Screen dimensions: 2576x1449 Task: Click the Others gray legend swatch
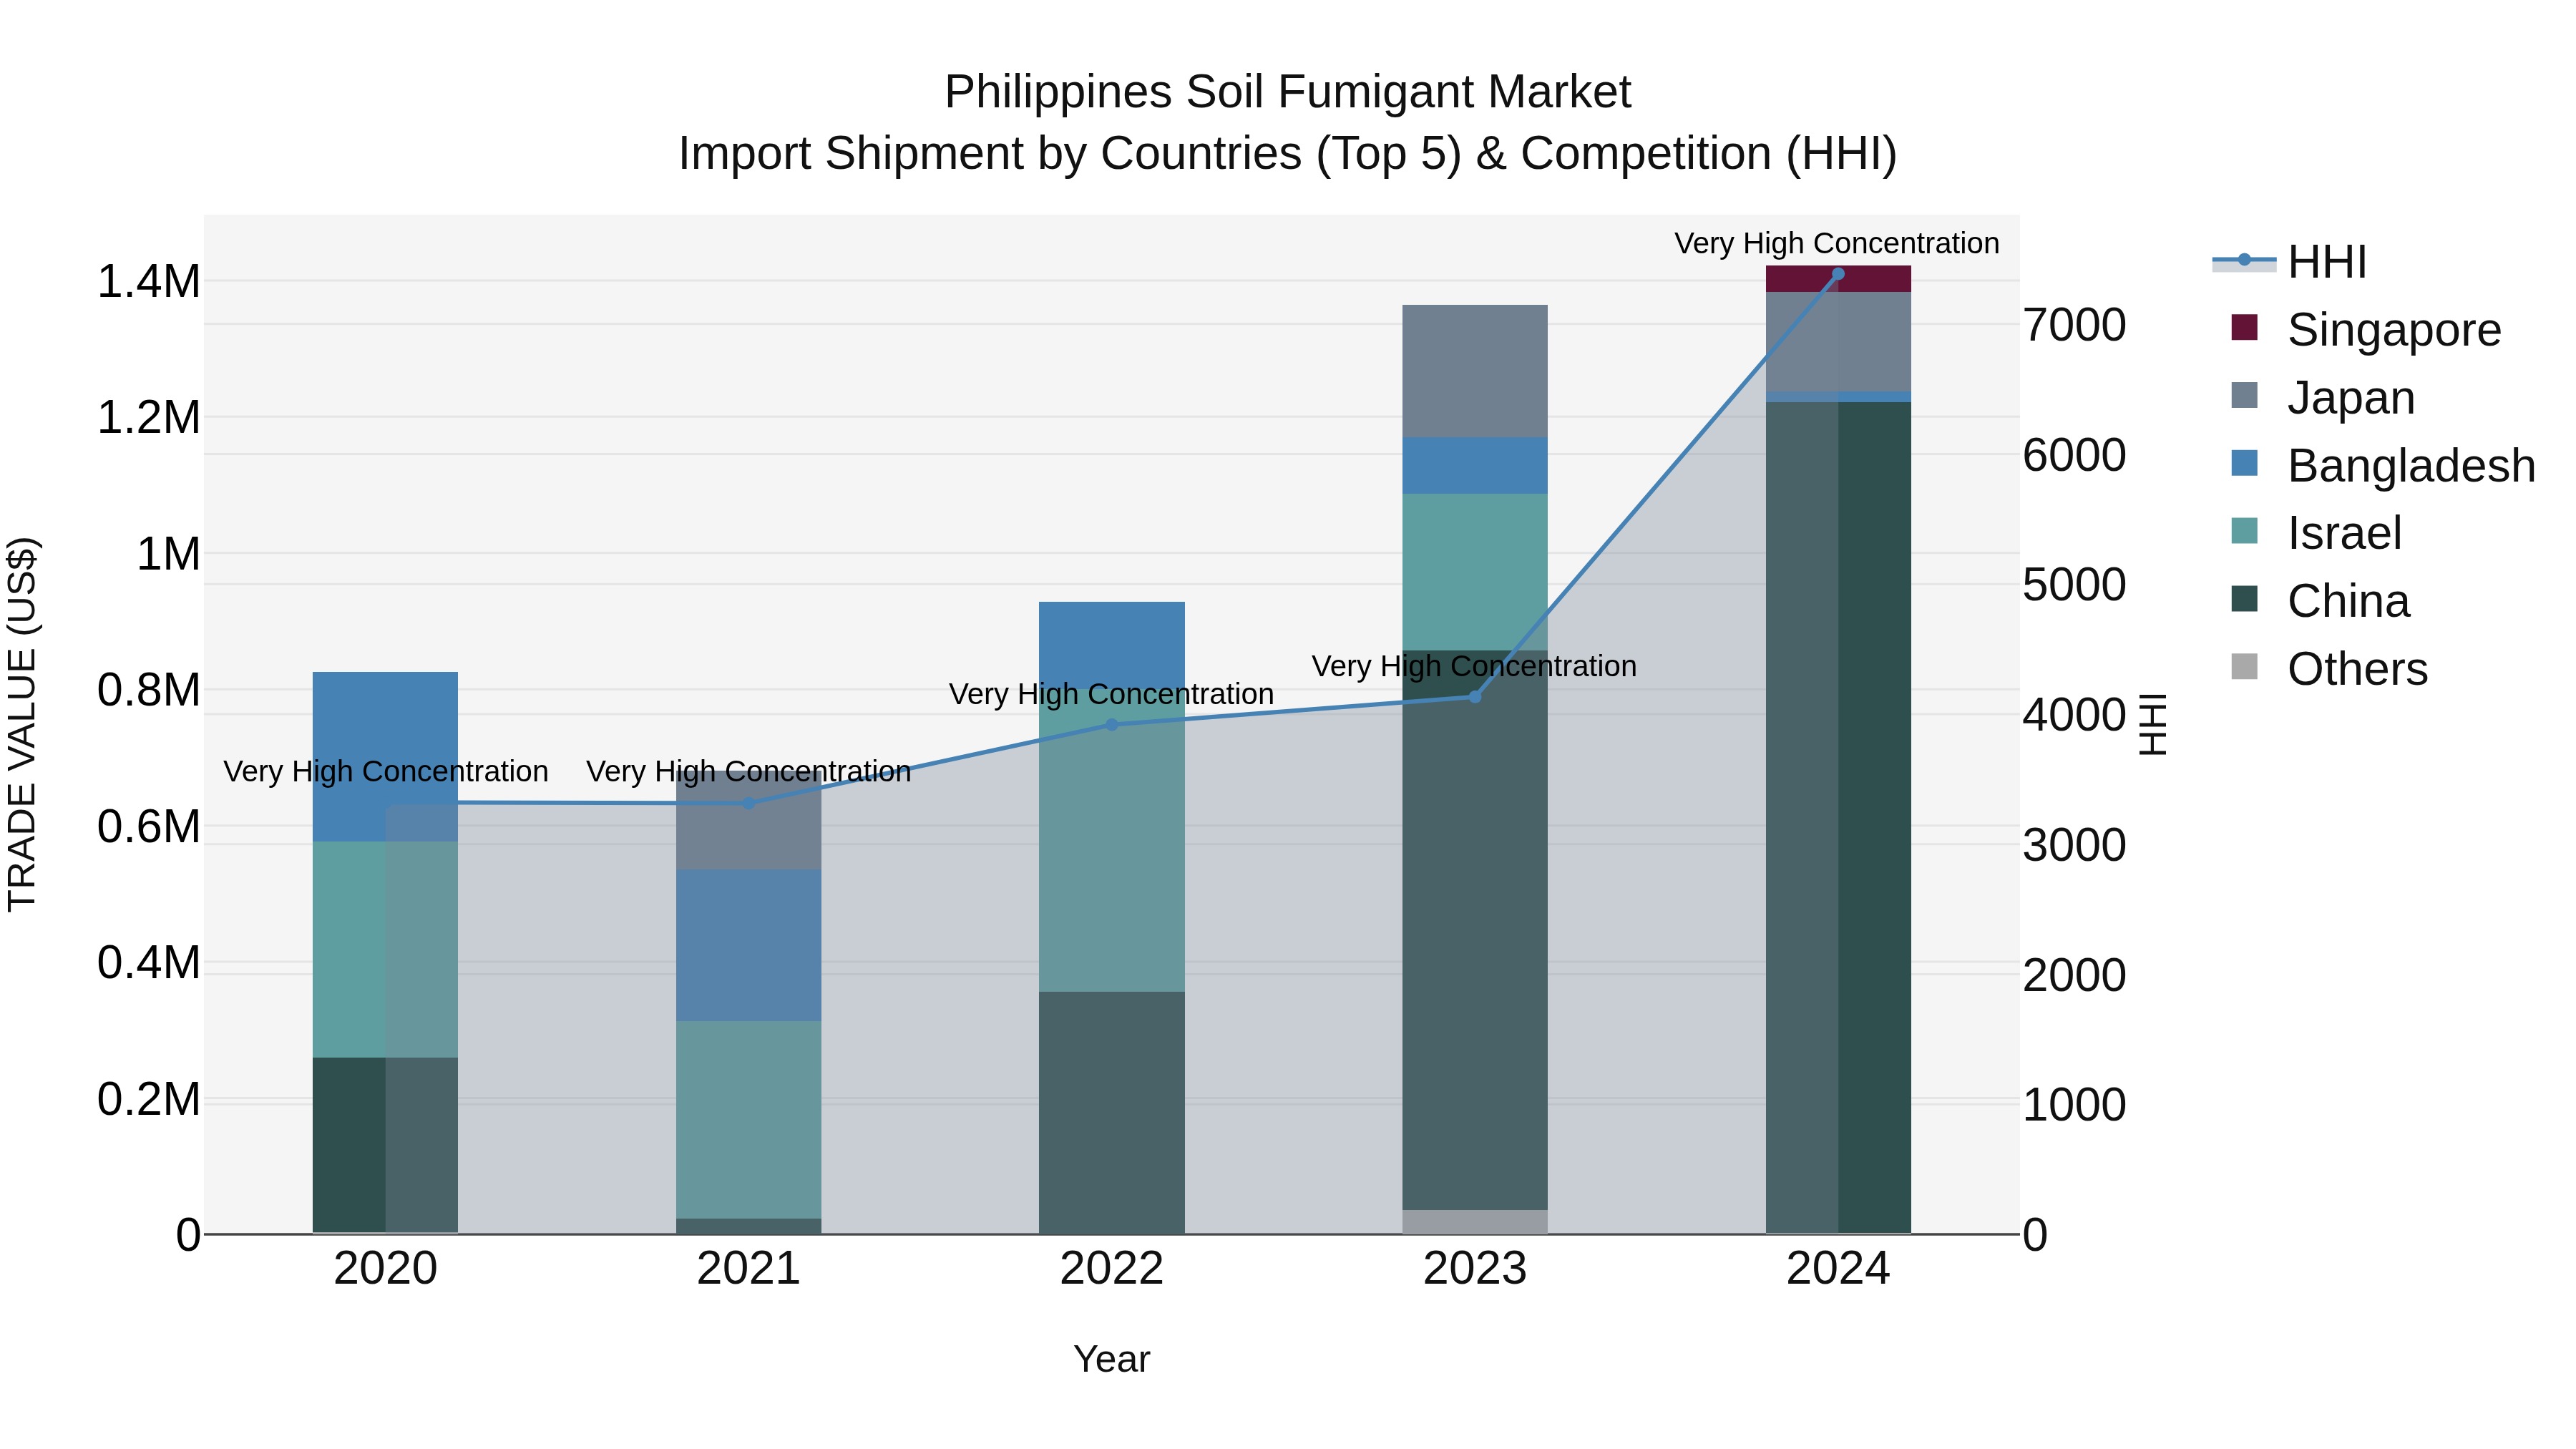pyautogui.click(x=2244, y=666)
